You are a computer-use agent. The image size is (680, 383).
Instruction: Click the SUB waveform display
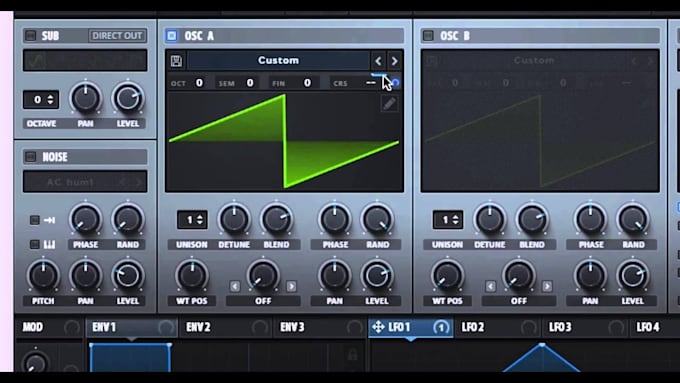click(x=85, y=60)
